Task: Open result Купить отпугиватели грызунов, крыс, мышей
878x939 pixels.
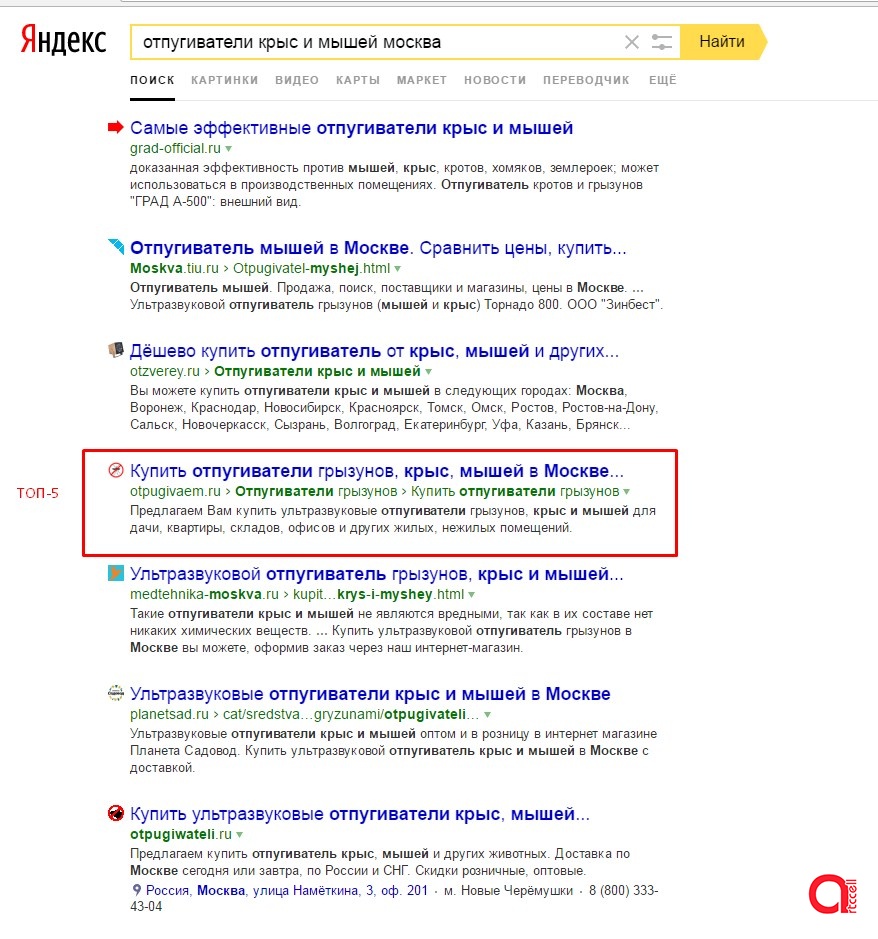Action: (377, 471)
